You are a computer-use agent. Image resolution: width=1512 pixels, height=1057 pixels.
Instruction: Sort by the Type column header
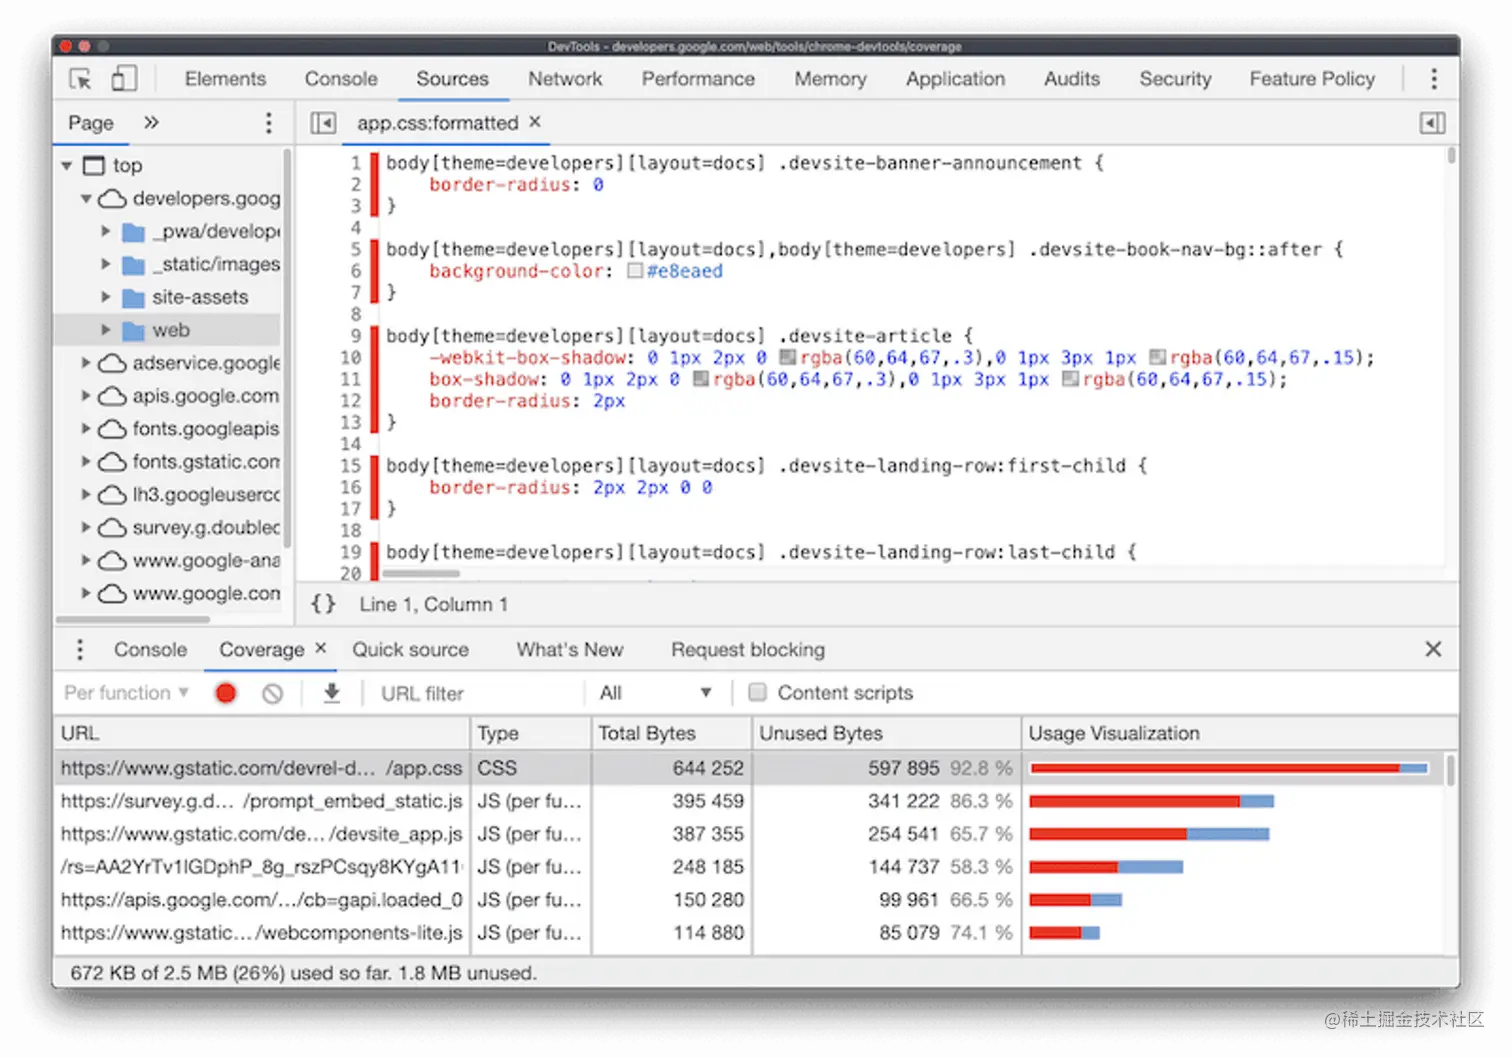(530, 733)
